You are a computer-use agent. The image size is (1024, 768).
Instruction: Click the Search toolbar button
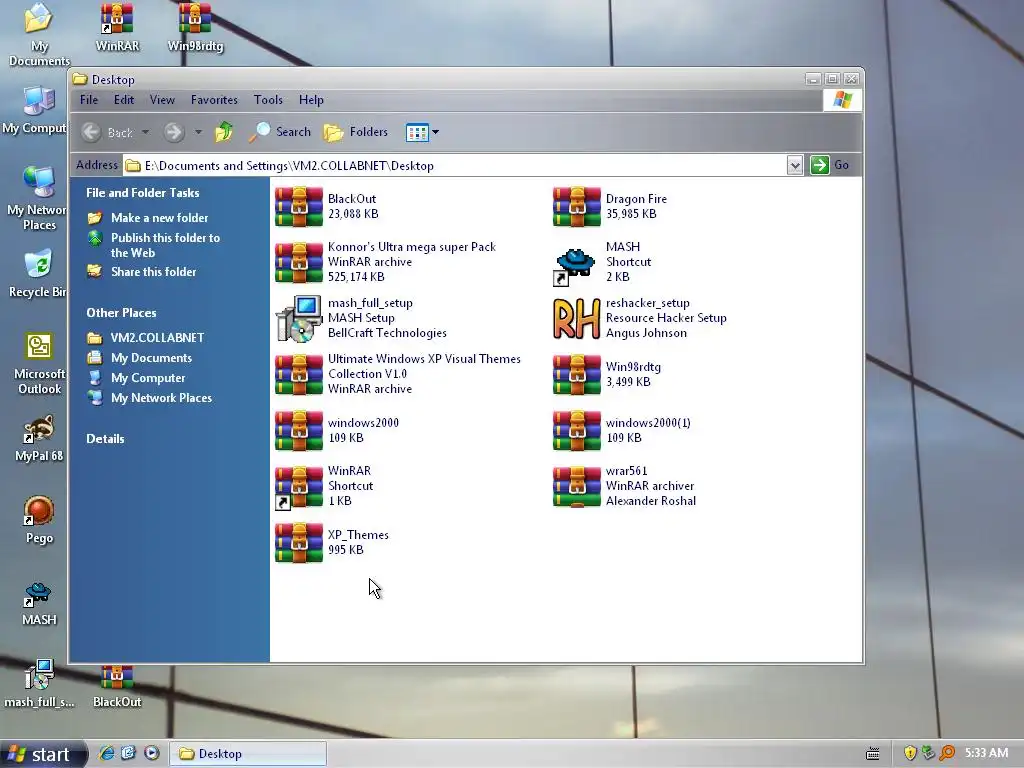pyautogui.click(x=280, y=132)
